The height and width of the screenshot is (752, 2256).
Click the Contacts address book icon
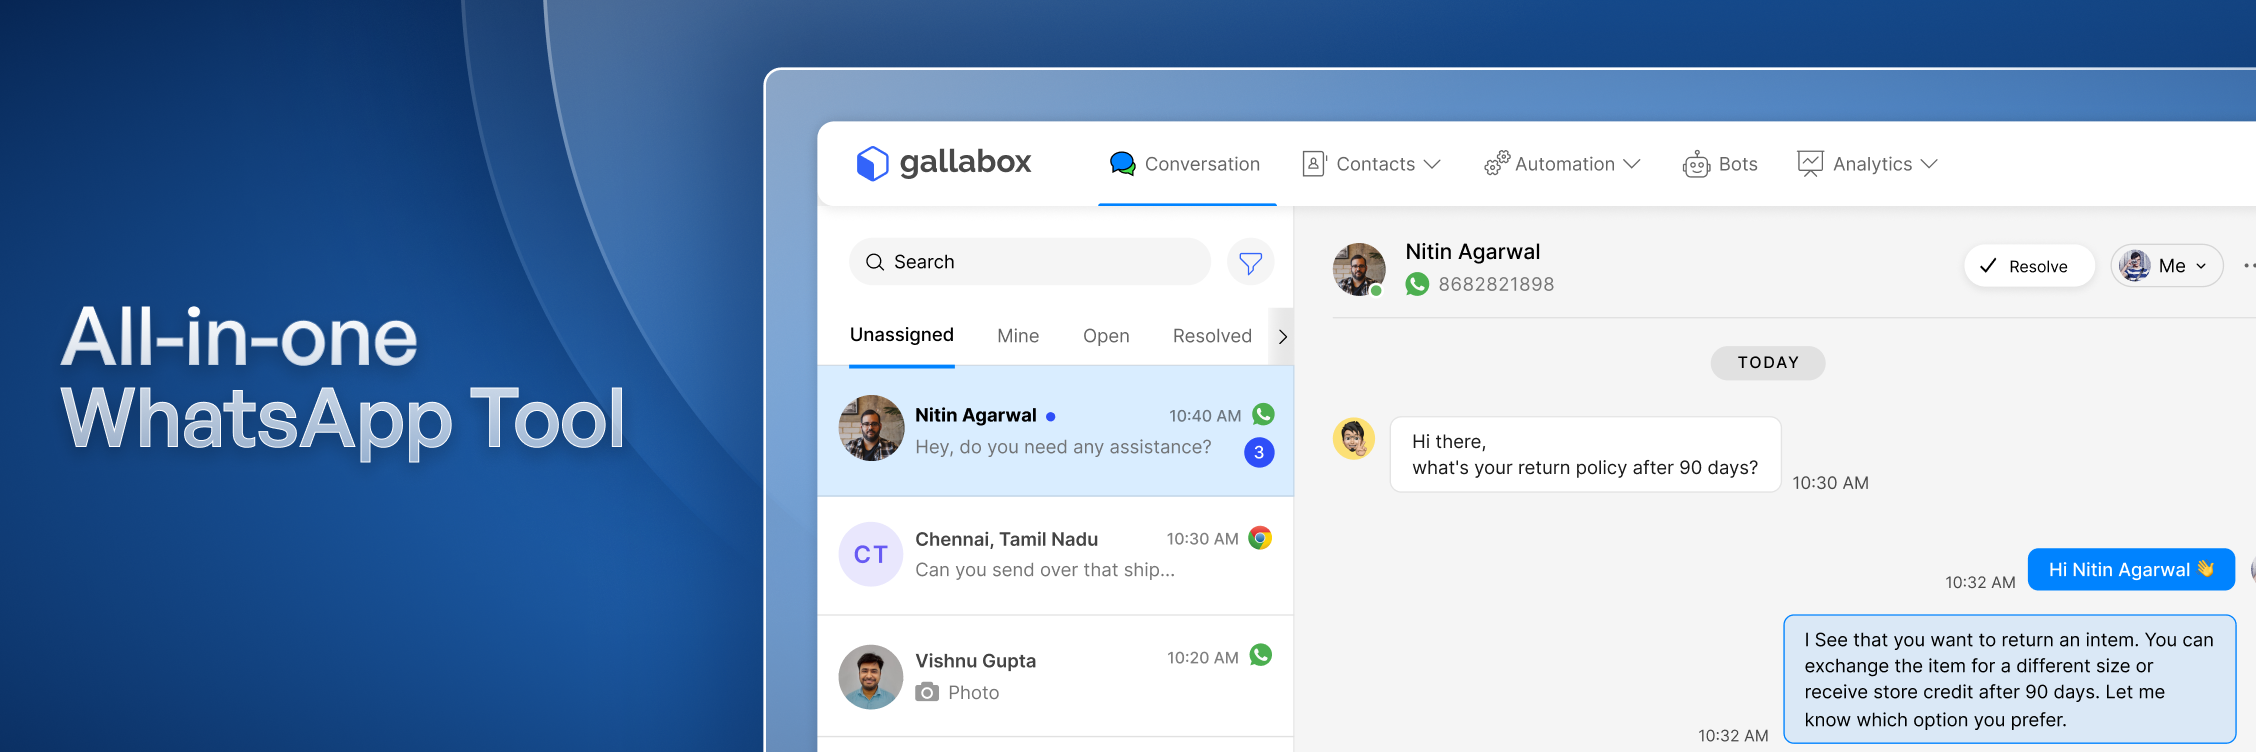(1314, 164)
